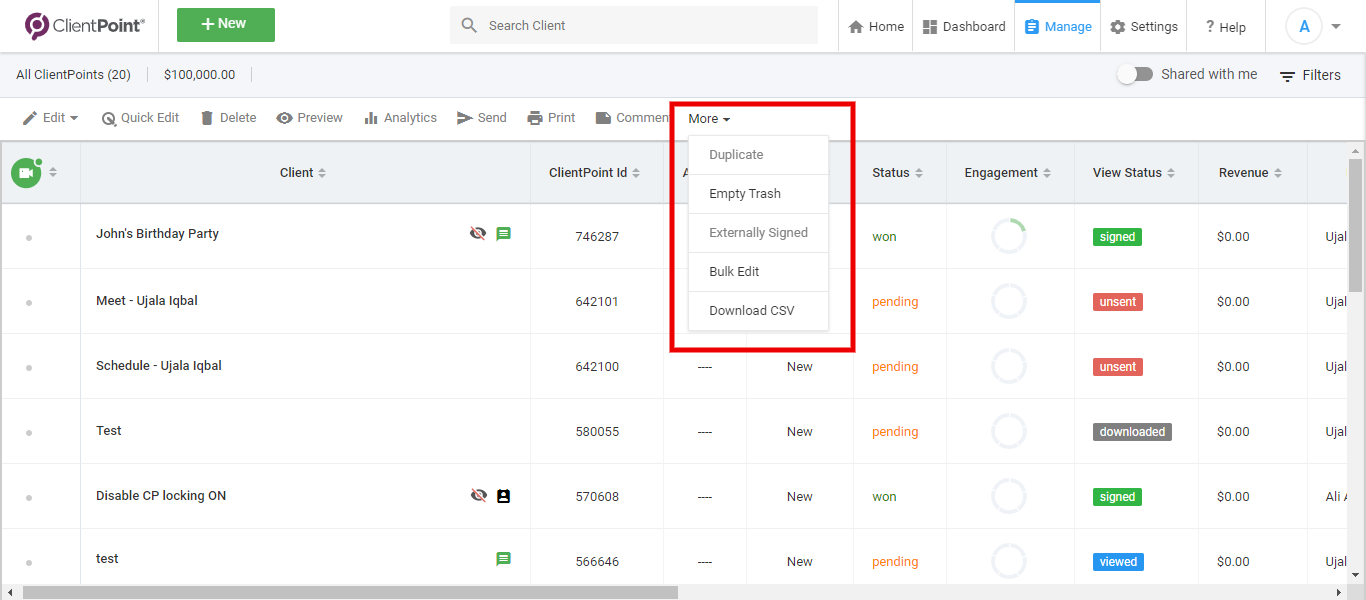Screen dimensions: 1366x600
Task: Open Analytics from the toolbar
Action: click(400, 118)
